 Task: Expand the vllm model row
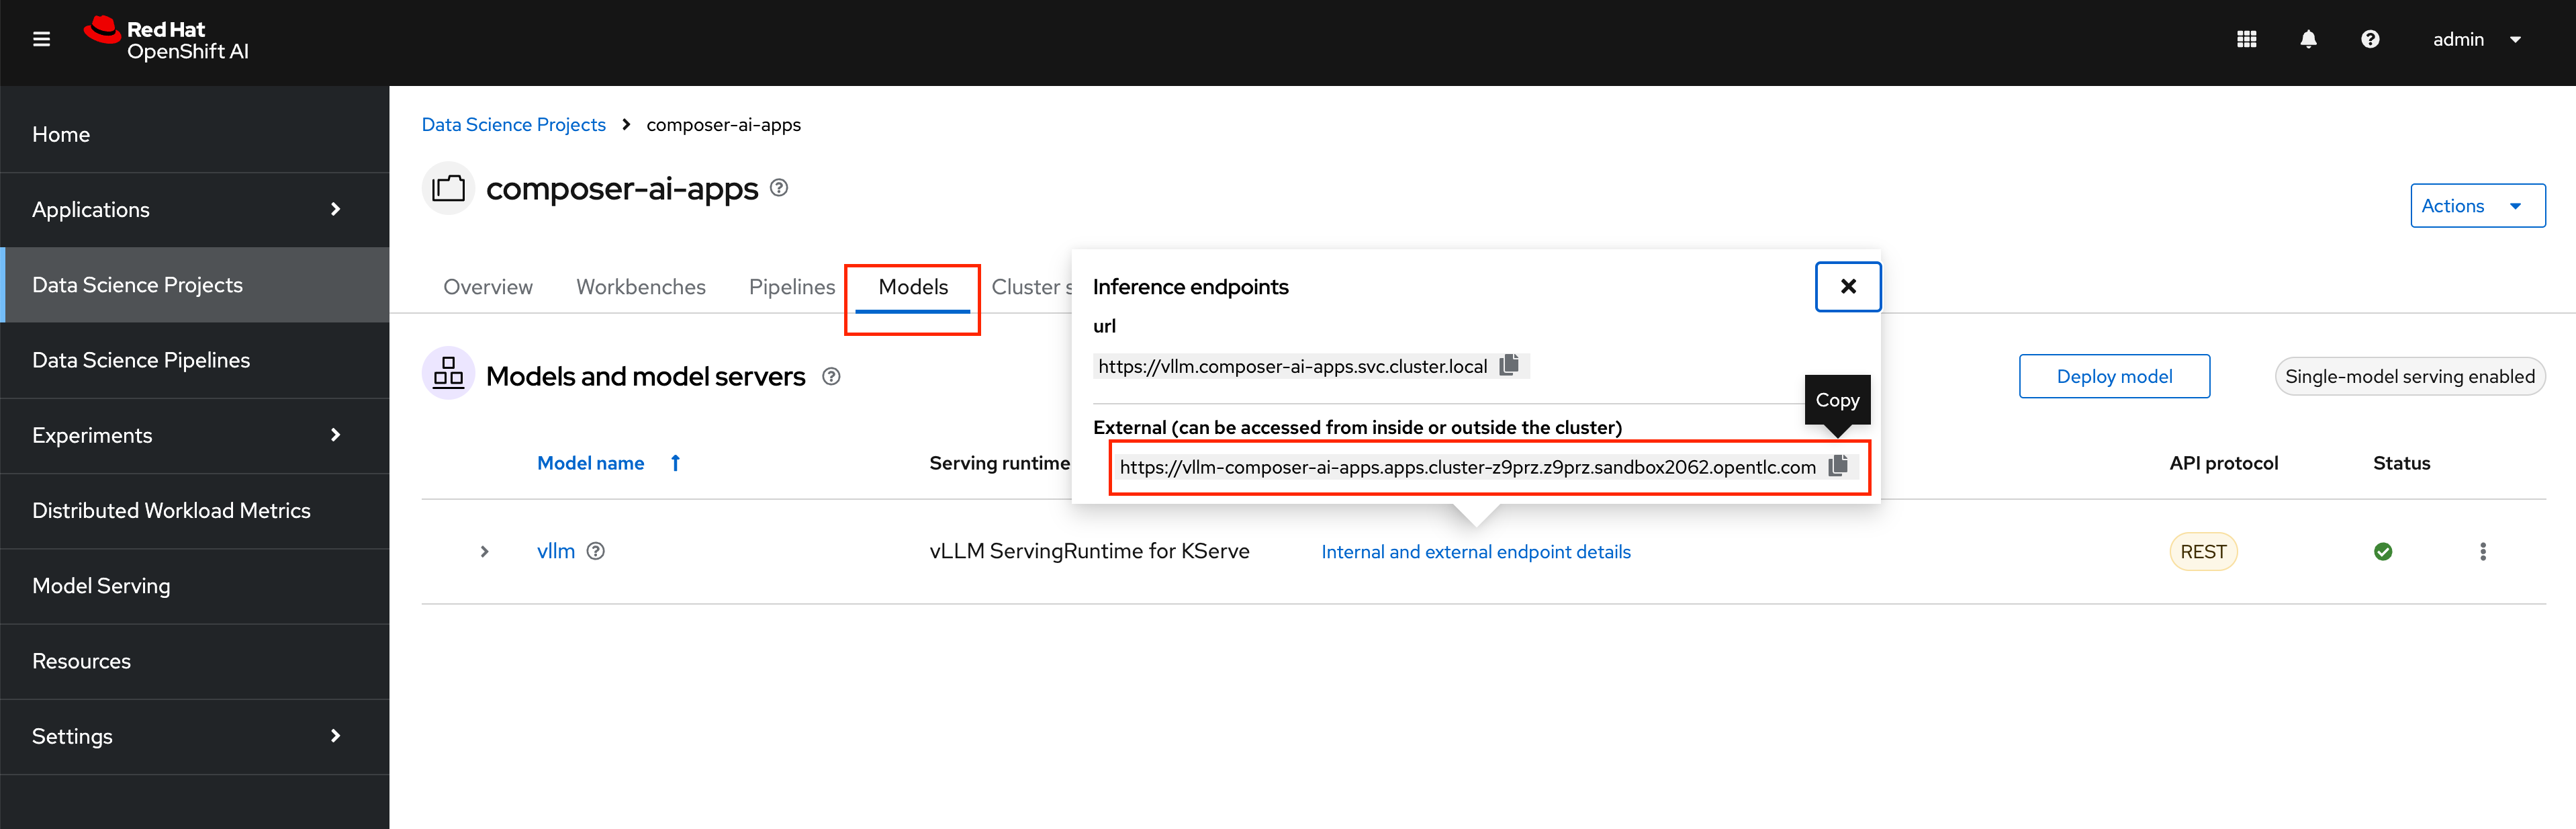click(483, 551)
